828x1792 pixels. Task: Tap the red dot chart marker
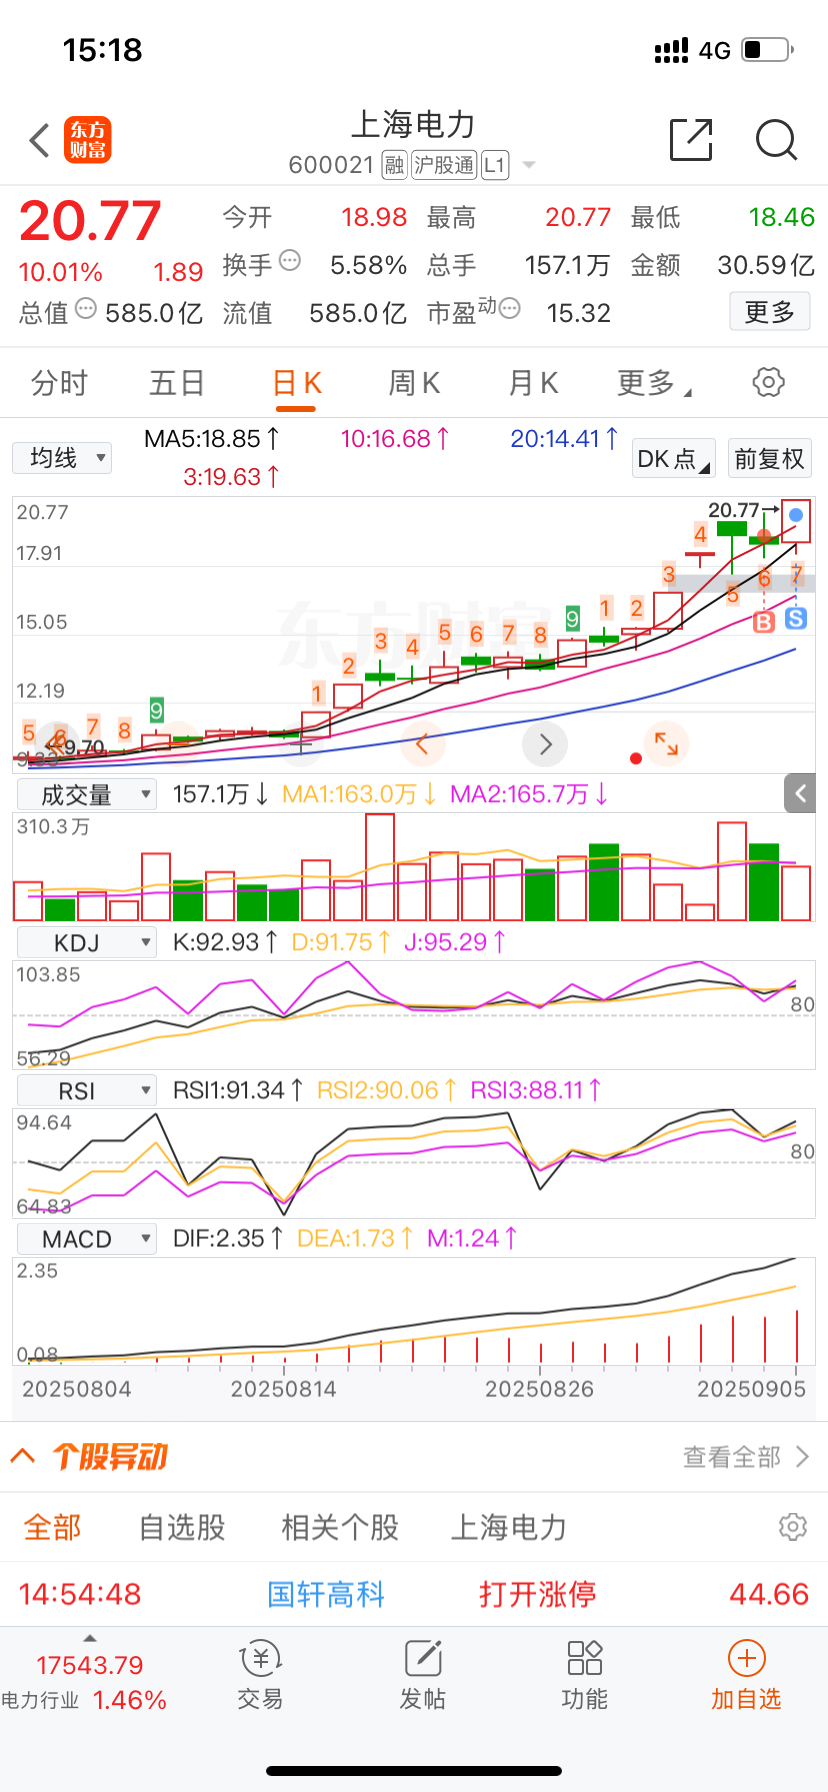[x=636, y=758]
